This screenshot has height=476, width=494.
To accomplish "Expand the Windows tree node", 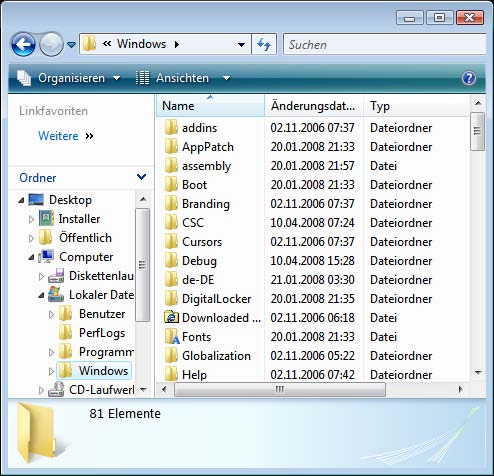I will tap(51, 371).
